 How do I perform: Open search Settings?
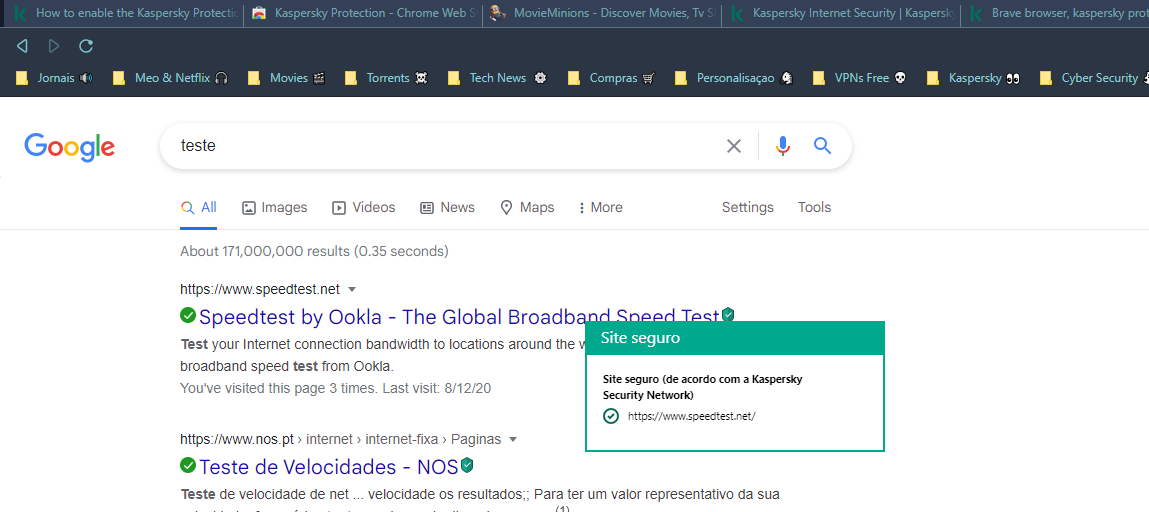(x=747, y=207)
